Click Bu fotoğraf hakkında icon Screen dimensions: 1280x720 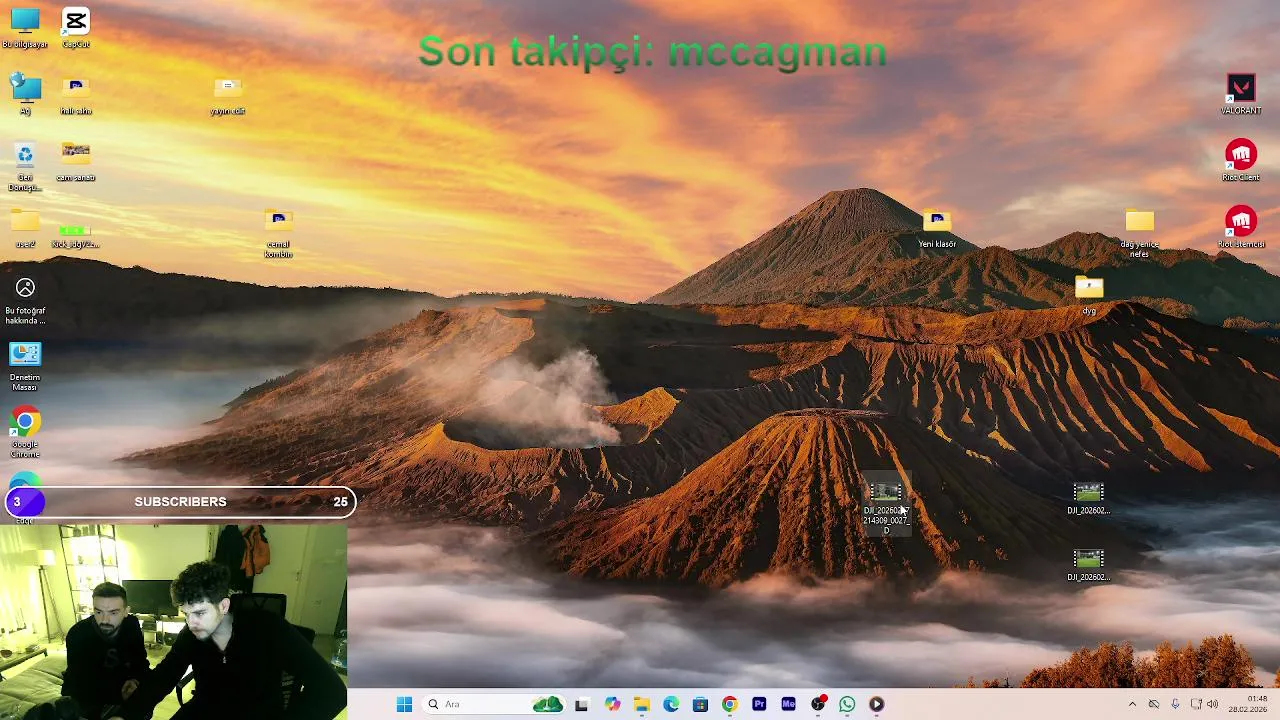25,300
